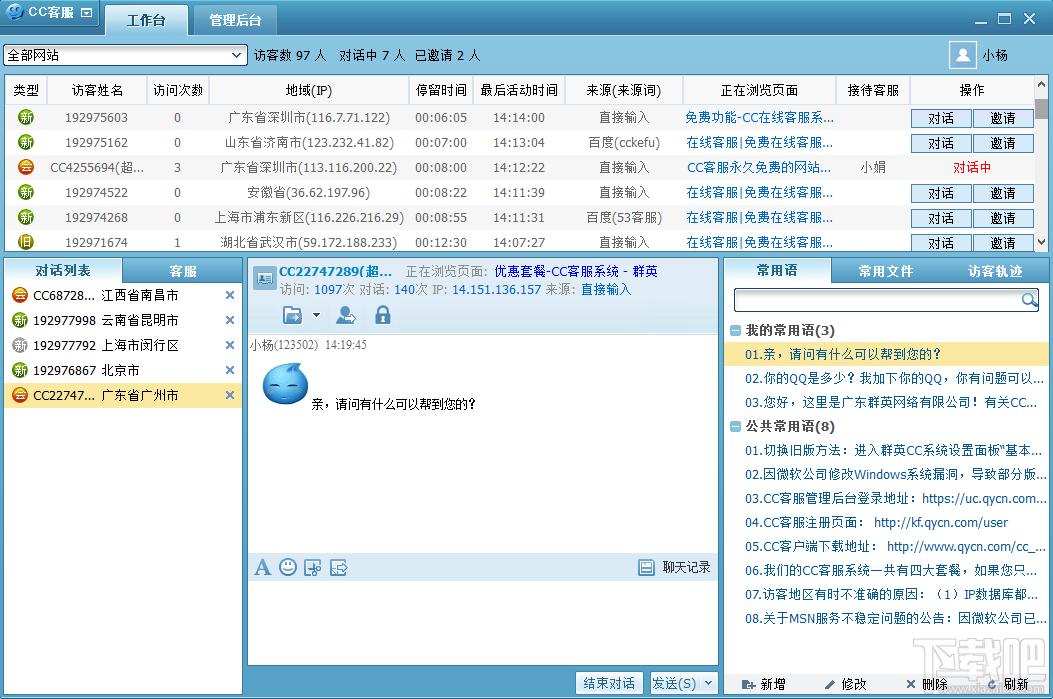Select conversation 192977998 云南省昆明市
The width and height of the screenshot is (1053, 699).
click(123, 320)
